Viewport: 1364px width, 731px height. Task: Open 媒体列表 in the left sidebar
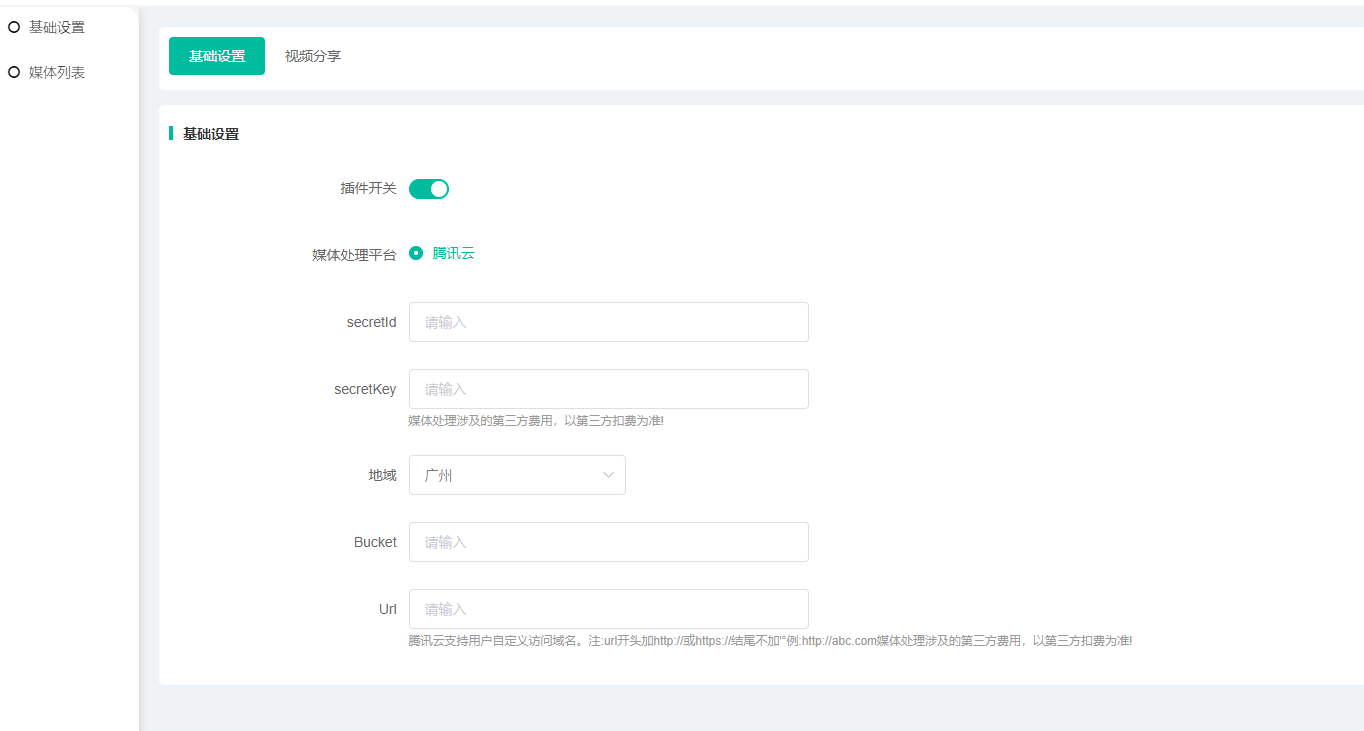pyautogui.click(x=57, y=72)
